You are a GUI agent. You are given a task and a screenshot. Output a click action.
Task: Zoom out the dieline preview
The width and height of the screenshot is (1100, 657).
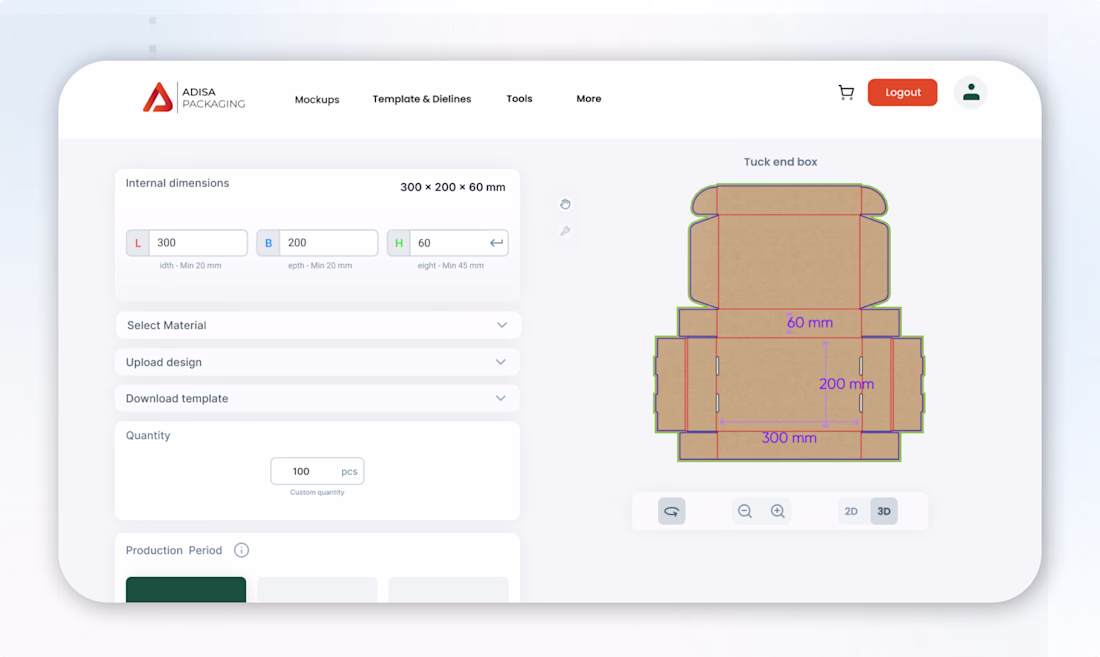[x=745, y=511]
